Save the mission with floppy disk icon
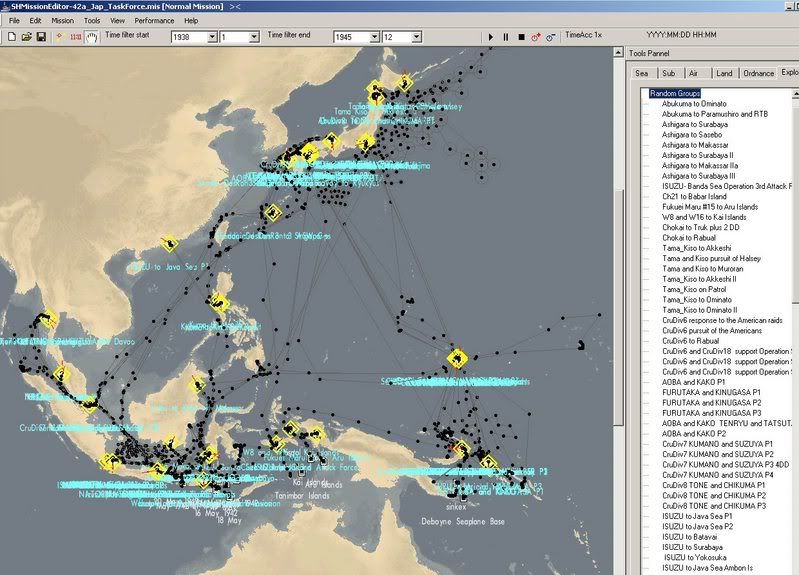 click(41, 37)
